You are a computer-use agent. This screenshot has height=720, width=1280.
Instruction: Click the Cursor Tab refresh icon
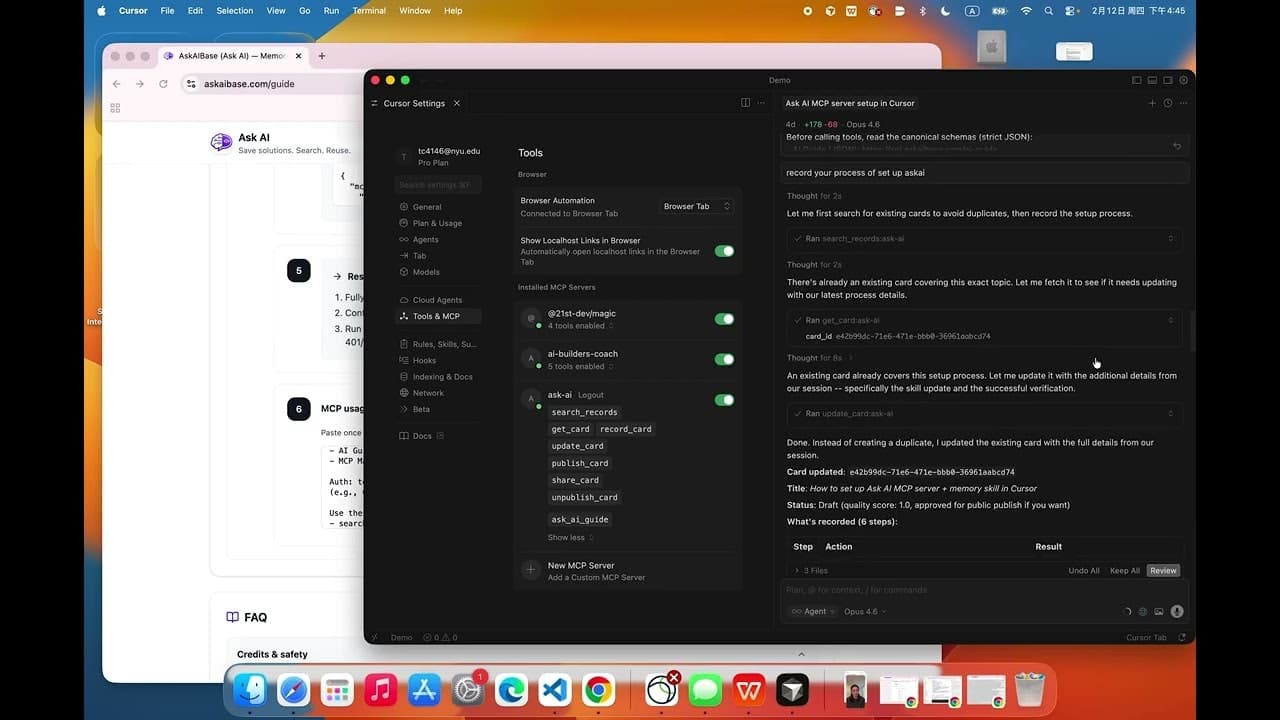point(1182,637)
